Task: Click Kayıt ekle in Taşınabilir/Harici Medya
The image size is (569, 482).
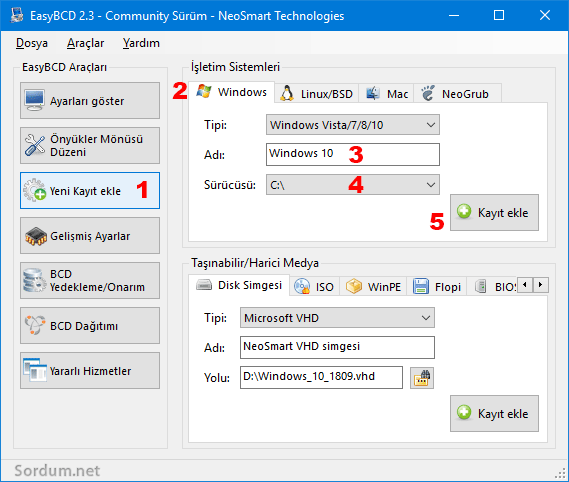Action: coord(494,413)
